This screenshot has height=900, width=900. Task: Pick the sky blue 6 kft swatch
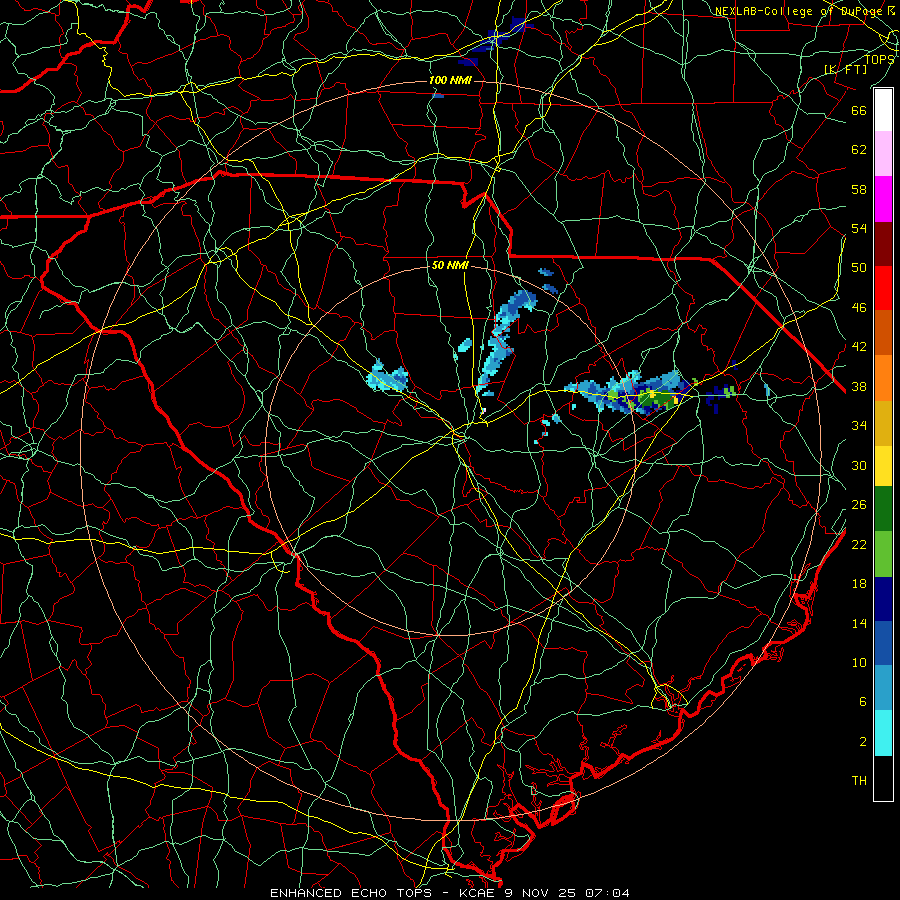tap(883, 687)
